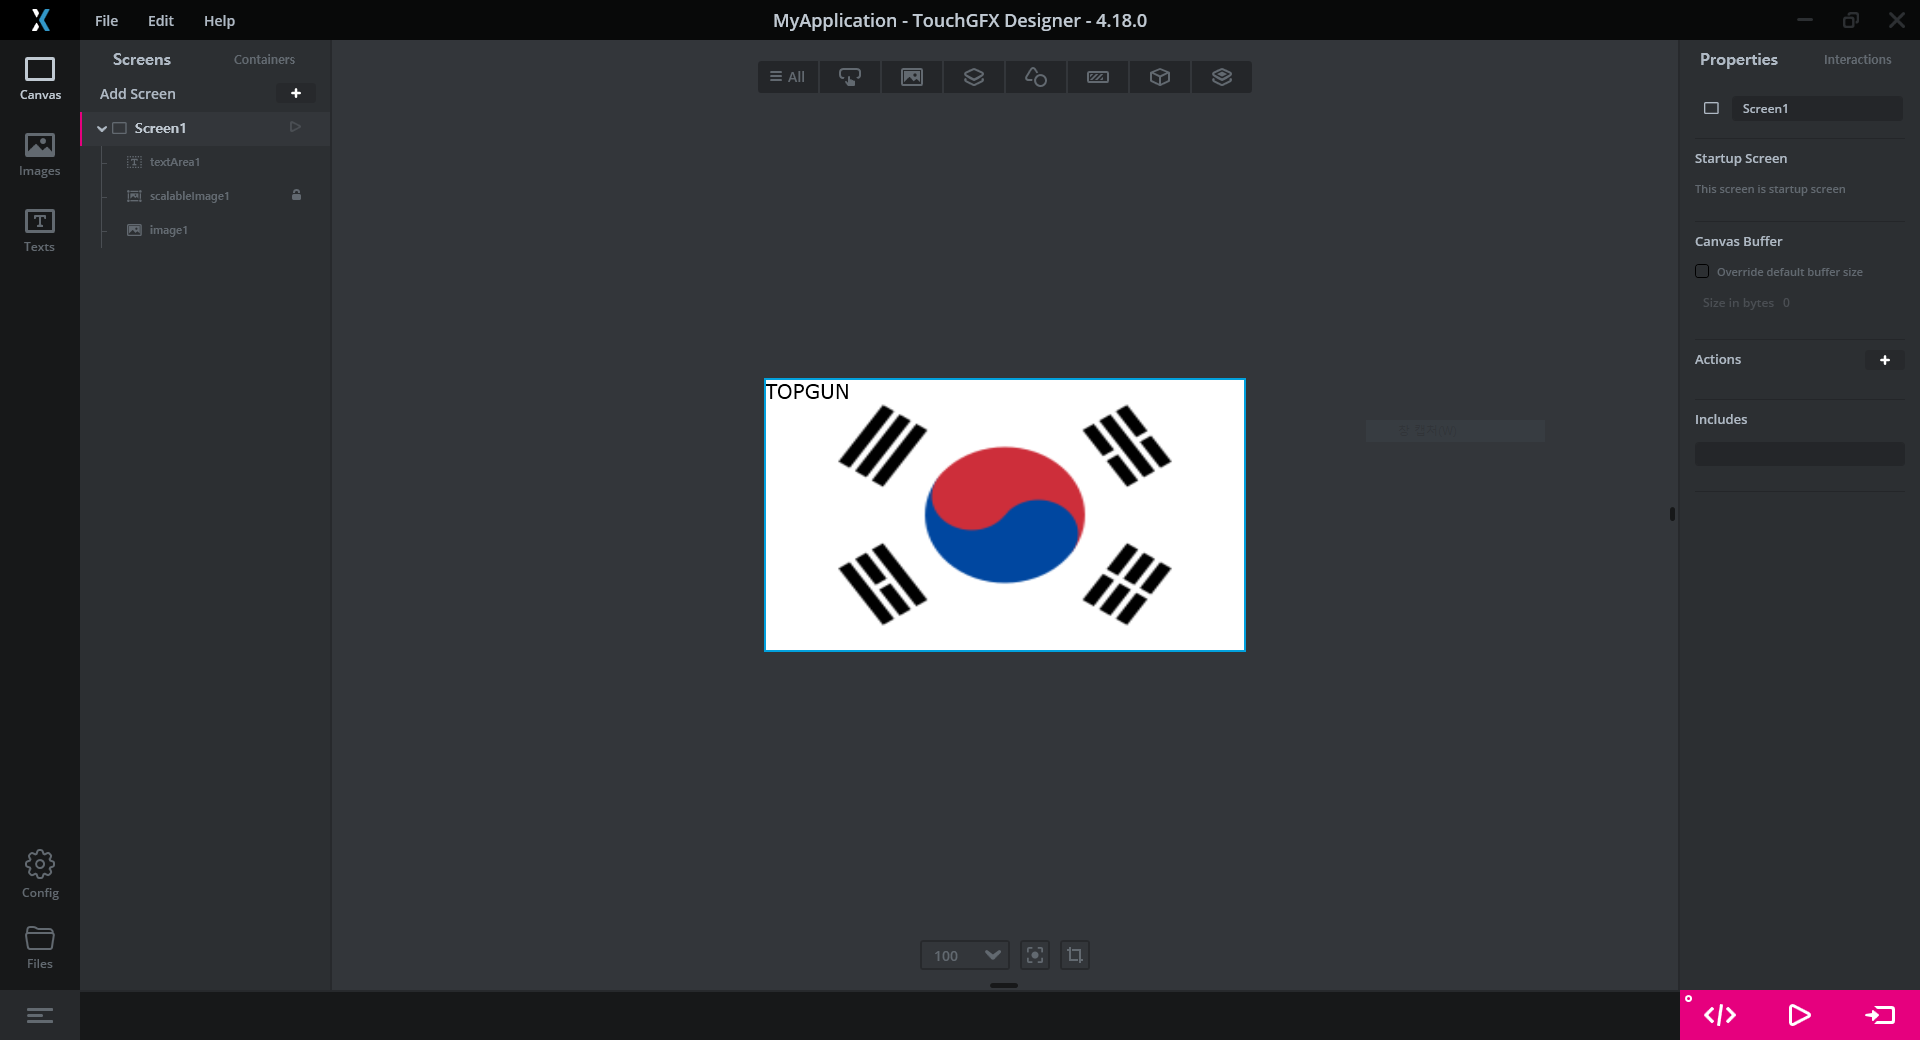1920x1040 pixels.
Task: Select the Korean flag image on canvas
Action: (1005, 515)
